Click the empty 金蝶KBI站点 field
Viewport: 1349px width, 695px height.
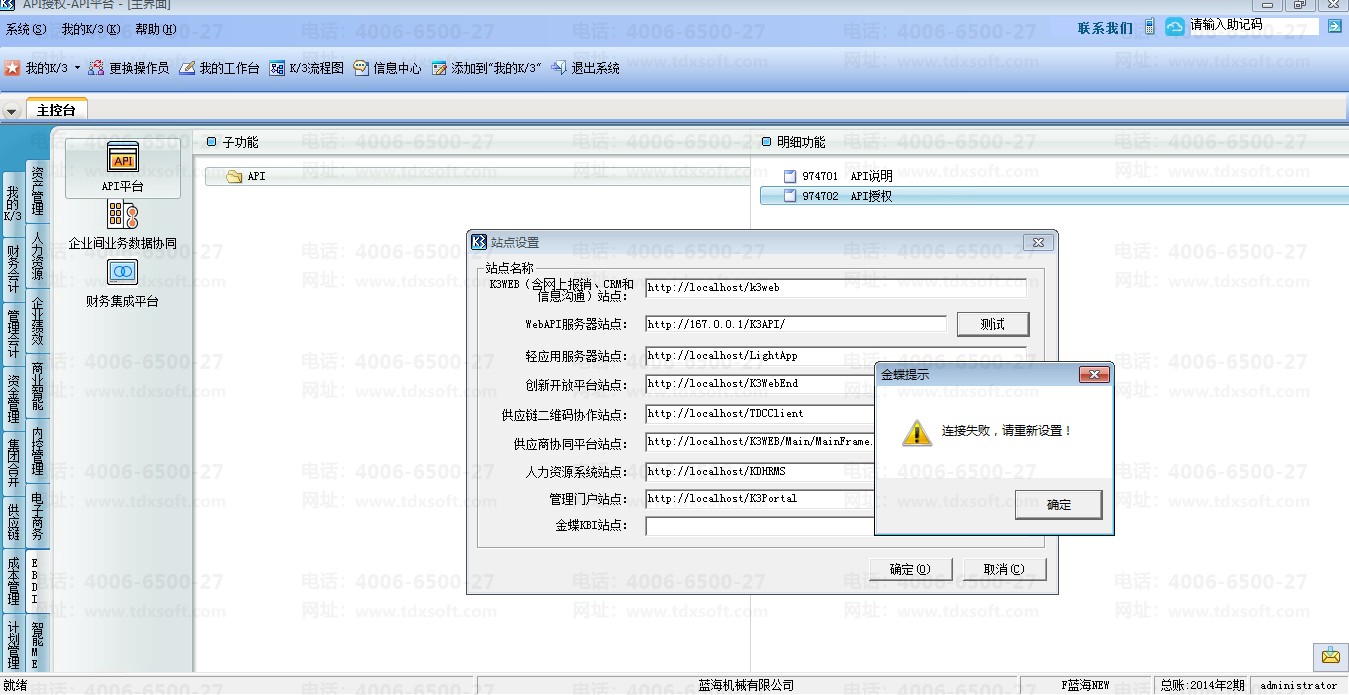(x=760, y=526)
